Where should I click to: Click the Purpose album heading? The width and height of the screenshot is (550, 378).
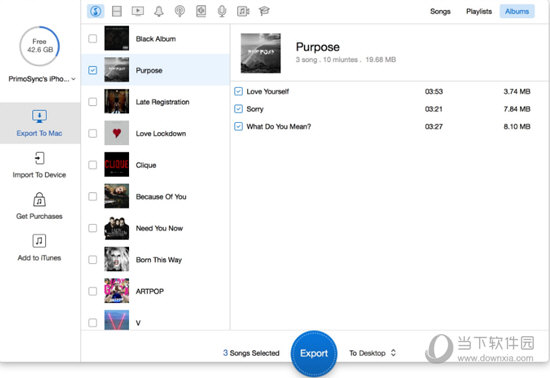coord(317,47)
